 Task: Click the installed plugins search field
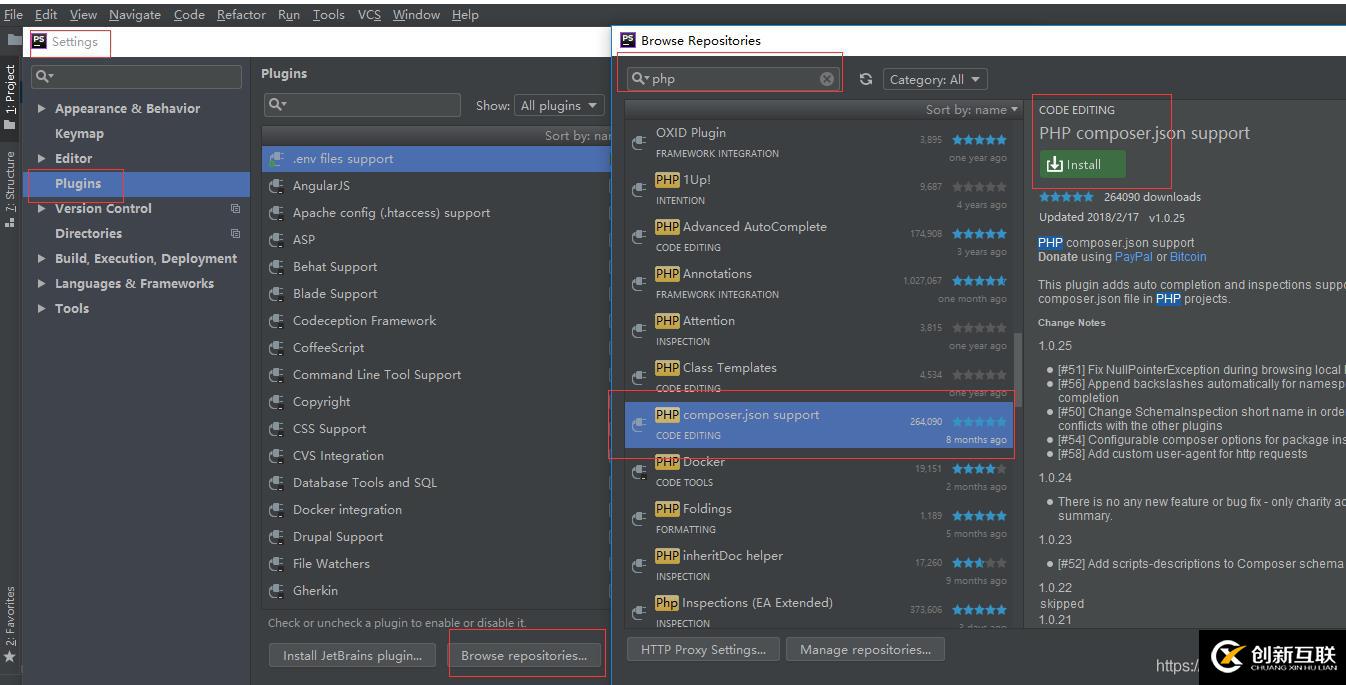pos(362,104)
